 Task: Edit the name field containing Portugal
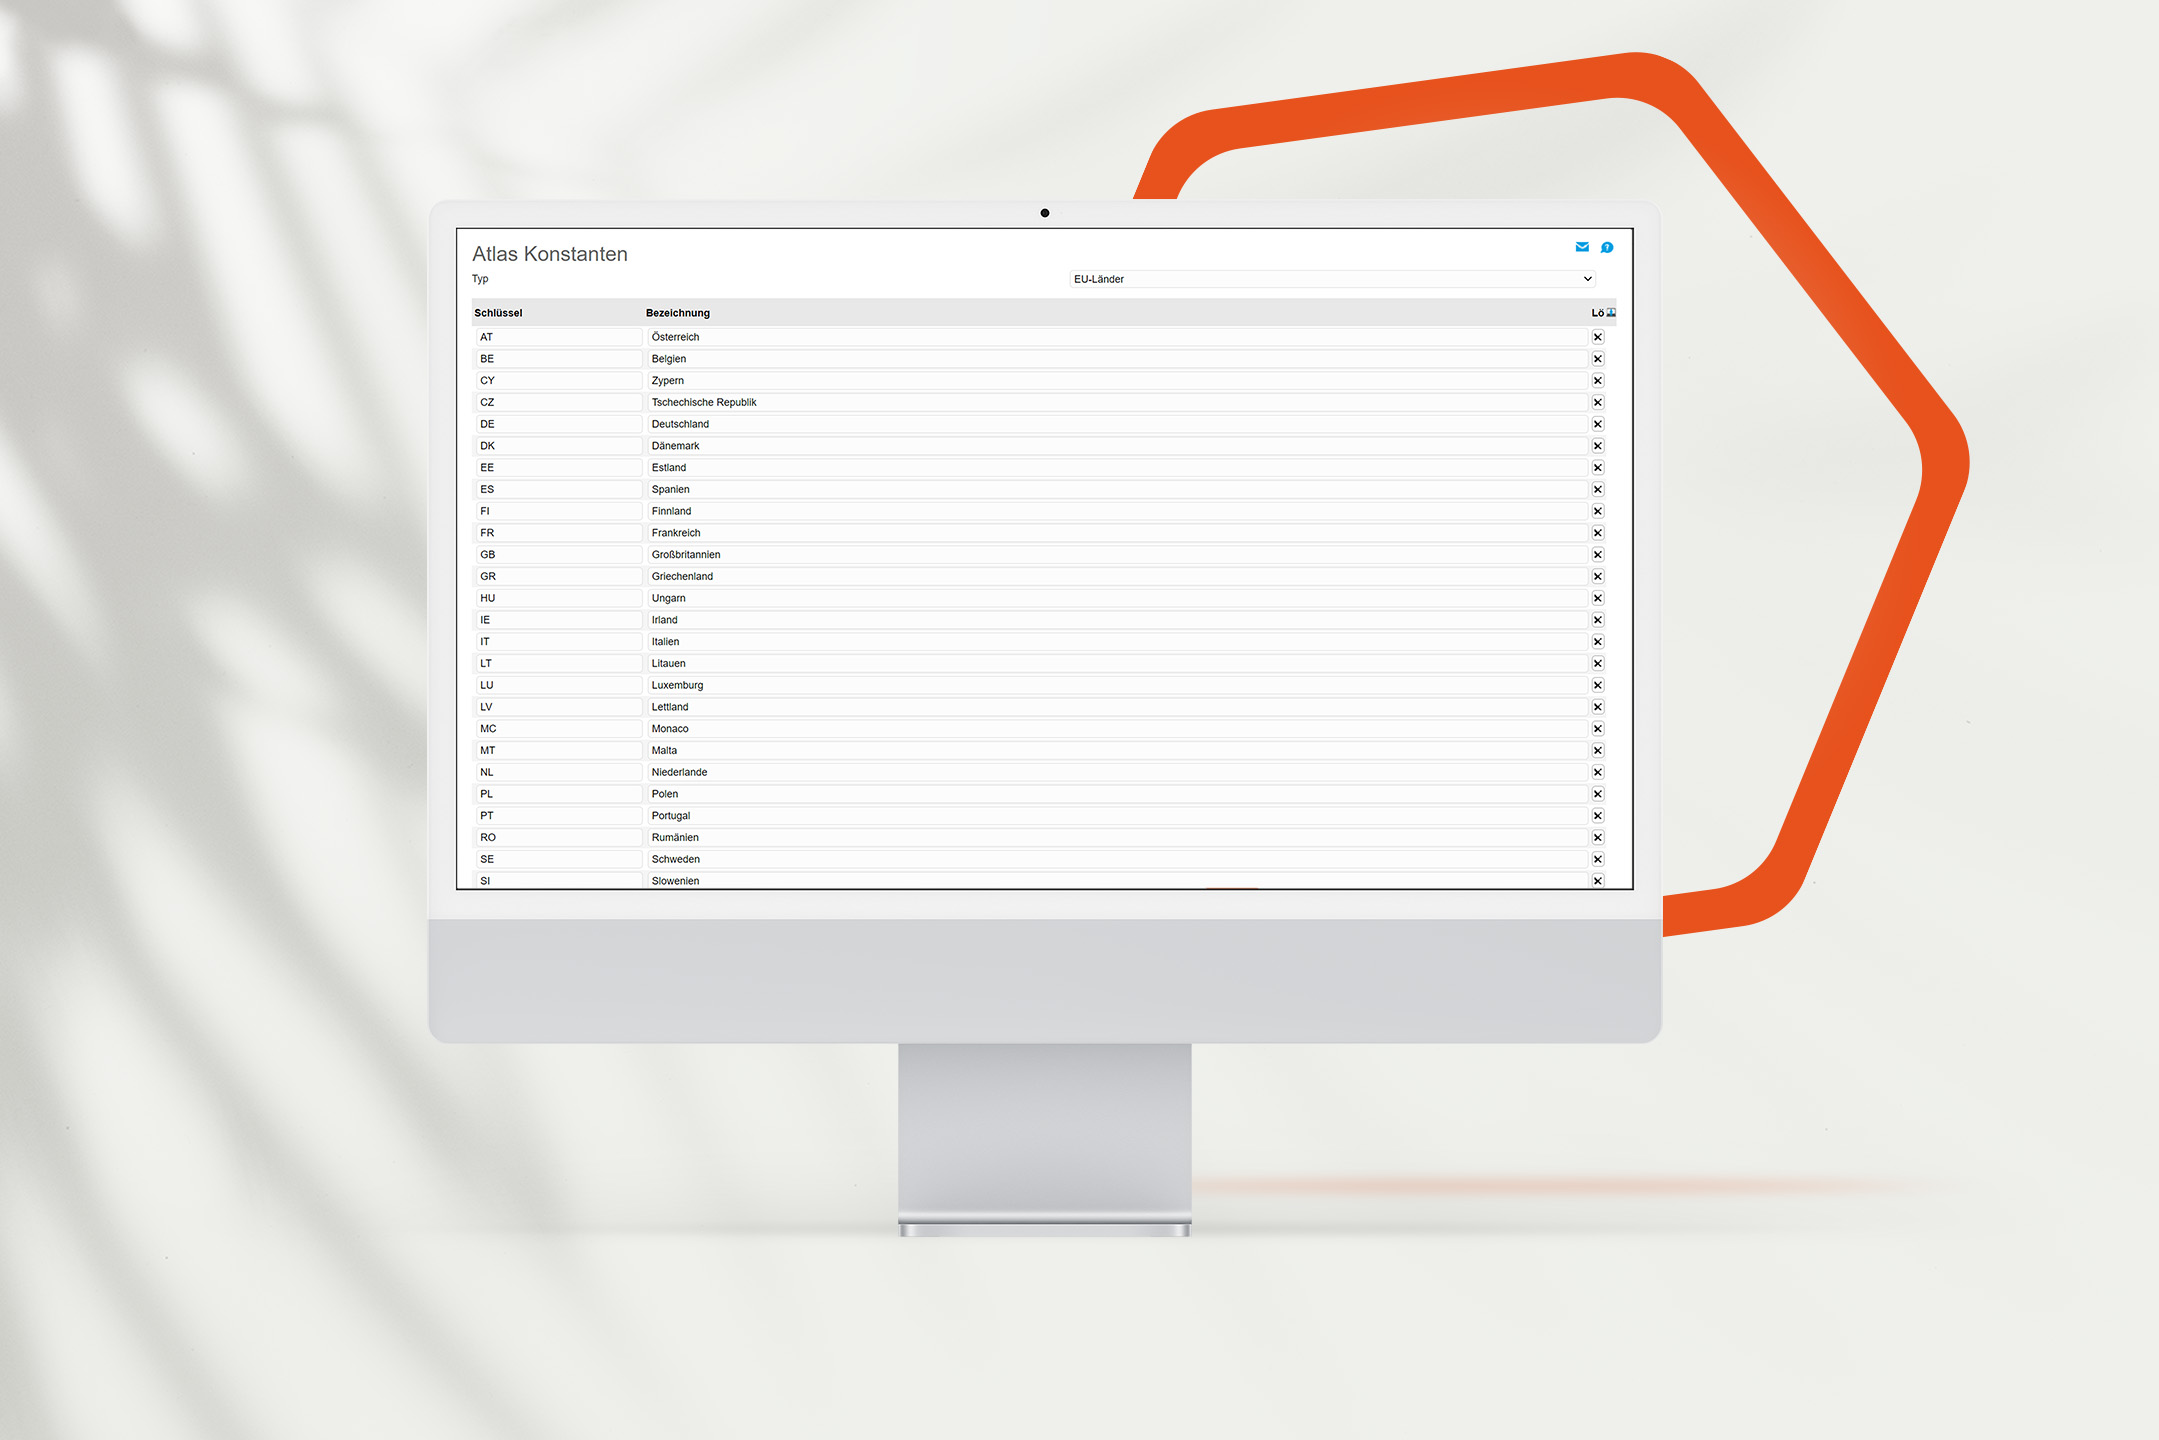pos(1117,816)
